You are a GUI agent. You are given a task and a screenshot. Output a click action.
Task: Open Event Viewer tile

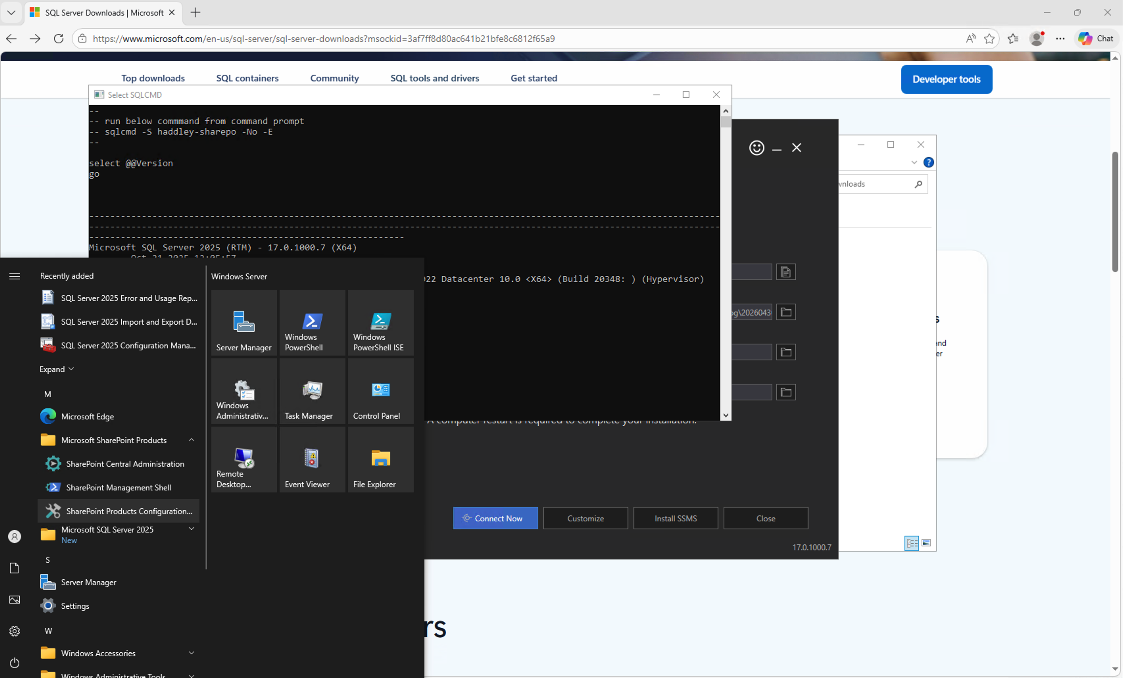[312, 460]
